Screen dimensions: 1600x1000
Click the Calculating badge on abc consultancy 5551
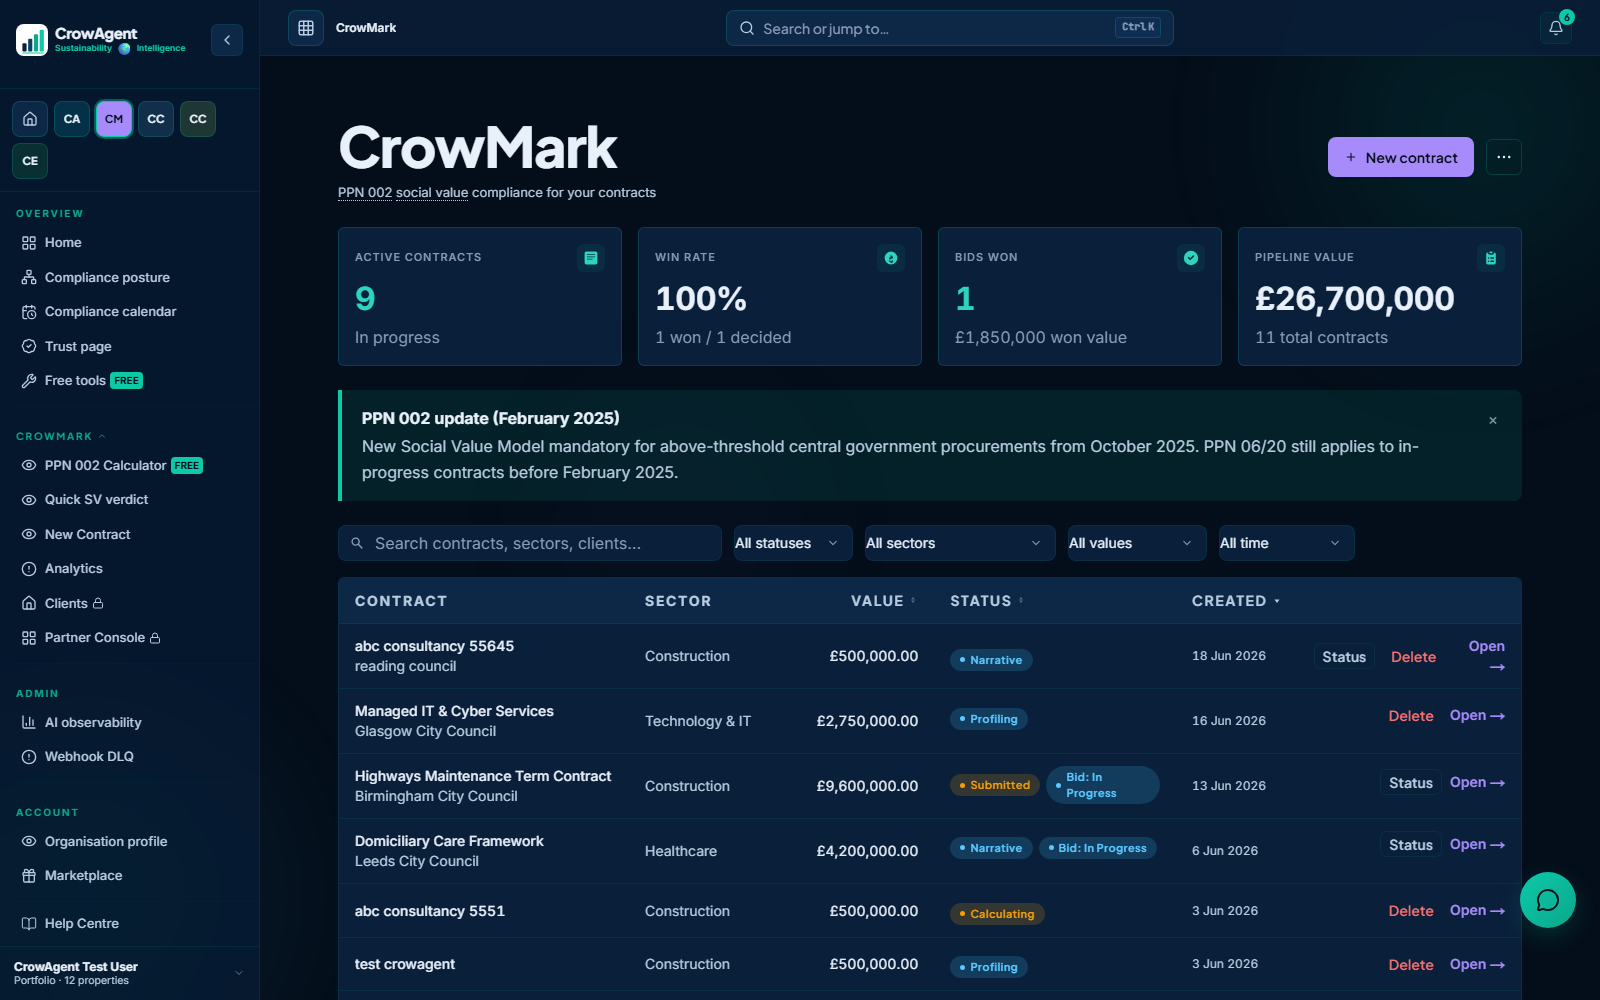pyautogui.click(x=997, y=914)
